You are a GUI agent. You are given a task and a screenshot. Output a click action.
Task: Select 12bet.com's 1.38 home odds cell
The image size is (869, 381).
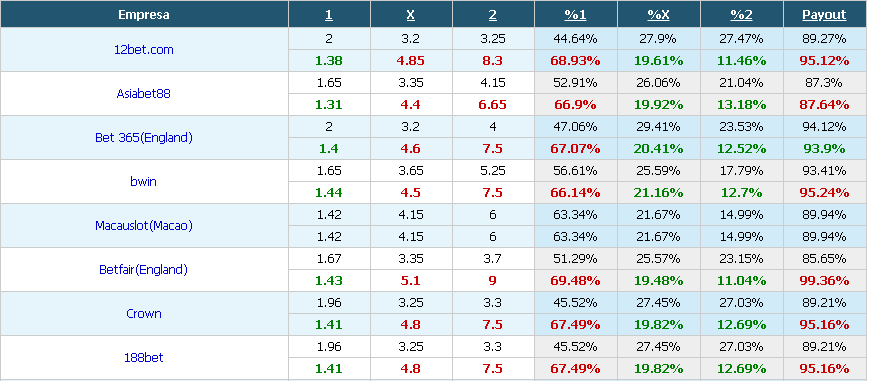(x=329, y=60)
